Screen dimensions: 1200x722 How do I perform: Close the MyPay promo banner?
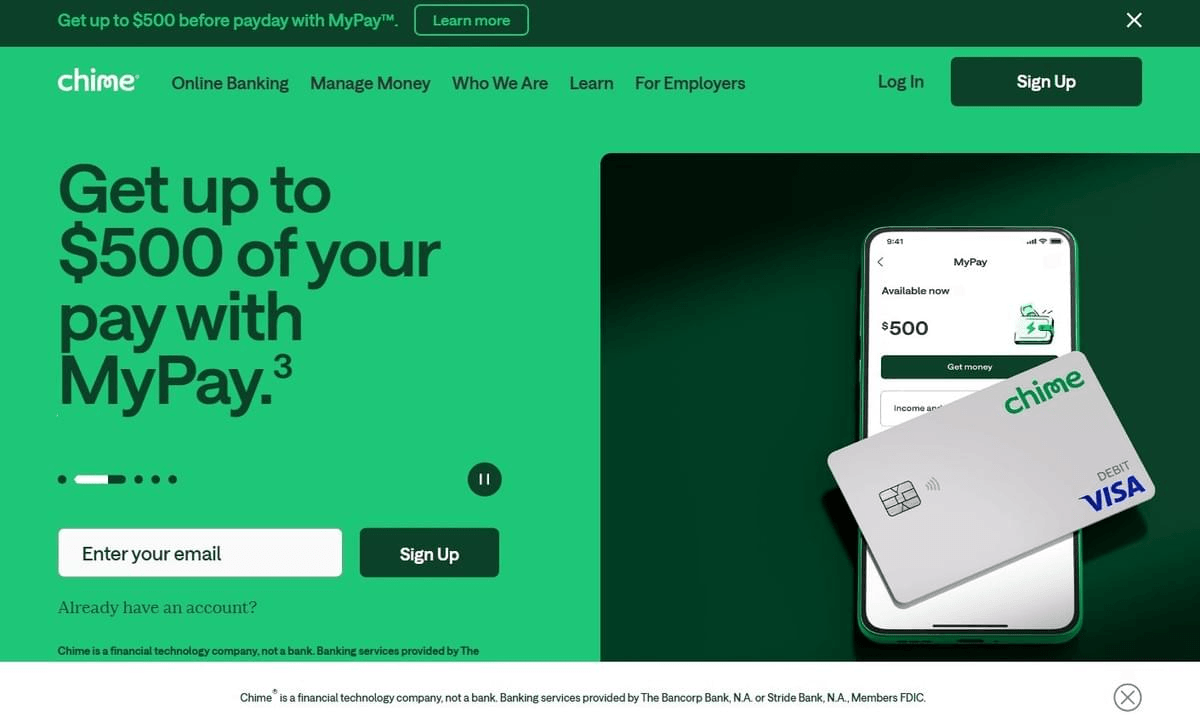[x=1134, y=20]
